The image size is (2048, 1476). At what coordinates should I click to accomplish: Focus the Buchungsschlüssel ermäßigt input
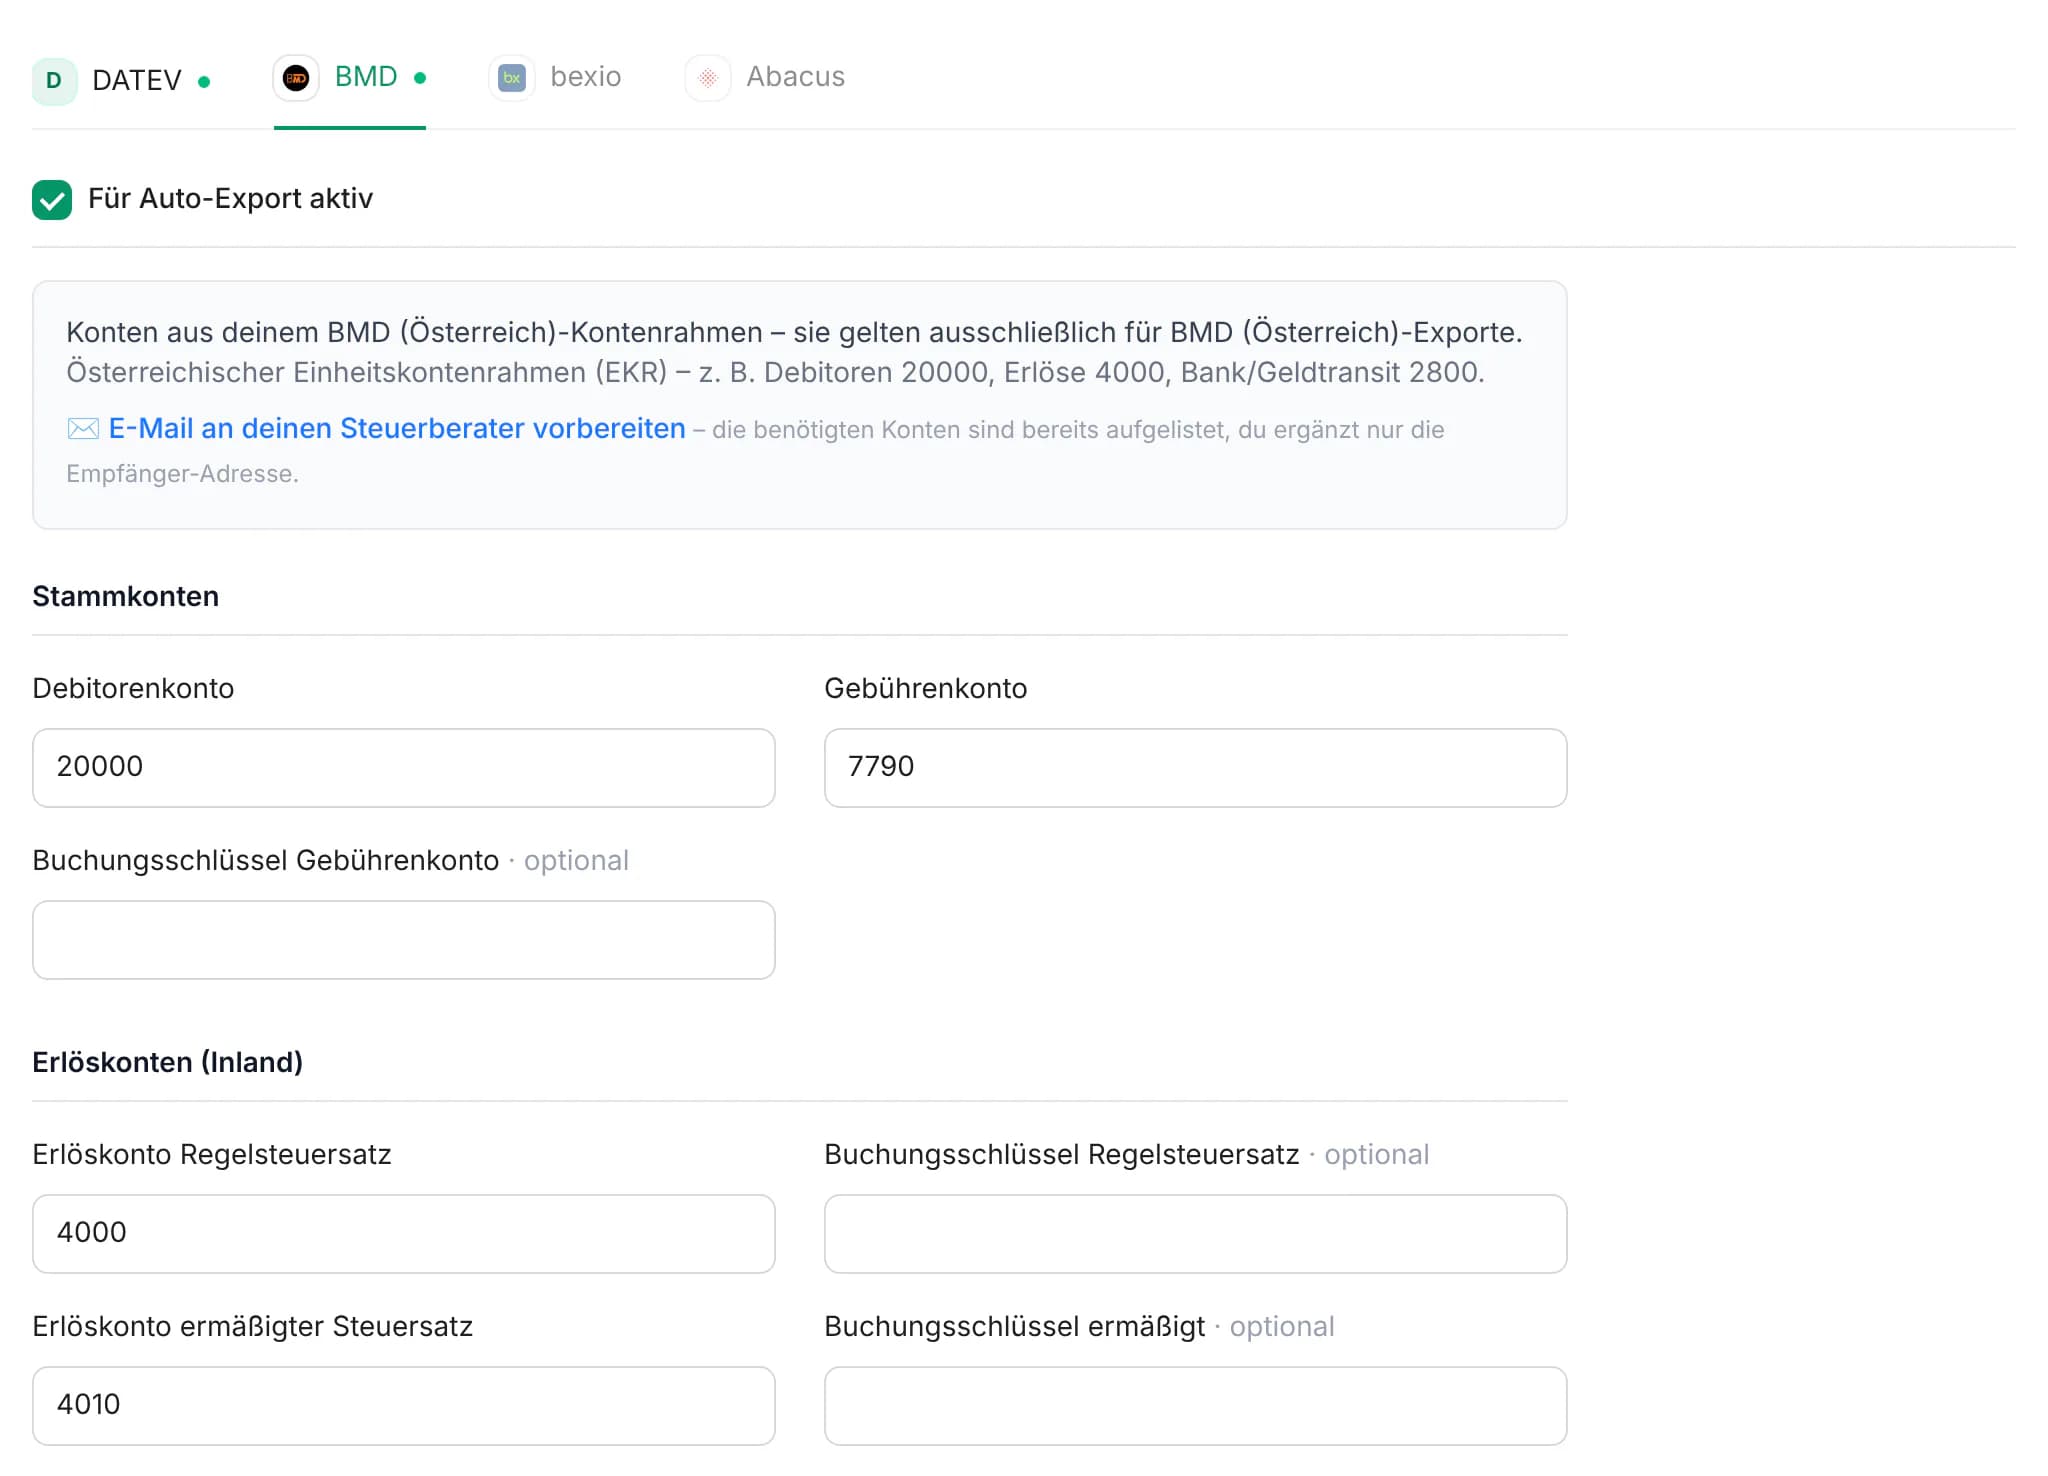[x=1195, y=1406]
